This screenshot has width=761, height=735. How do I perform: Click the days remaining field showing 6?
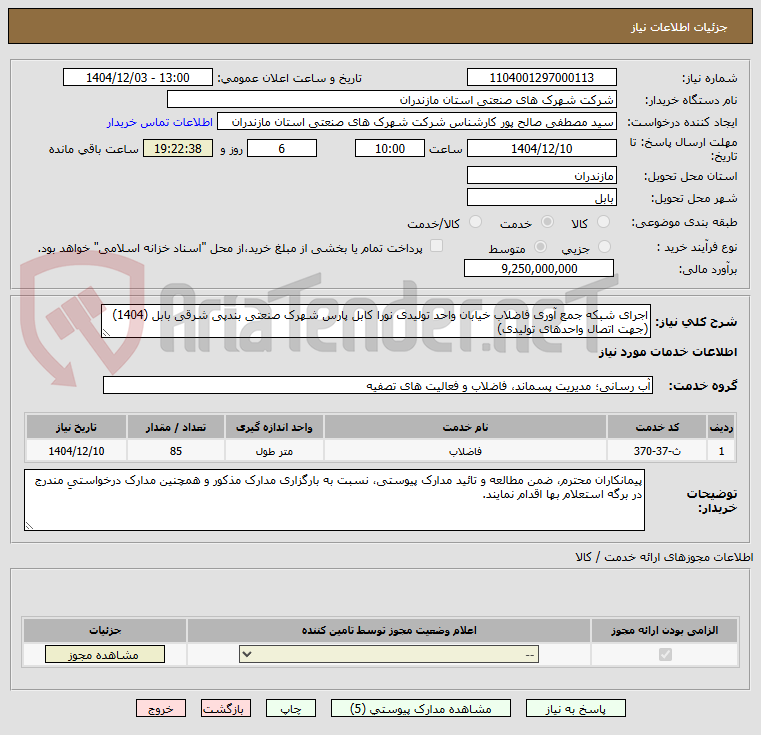282,149
